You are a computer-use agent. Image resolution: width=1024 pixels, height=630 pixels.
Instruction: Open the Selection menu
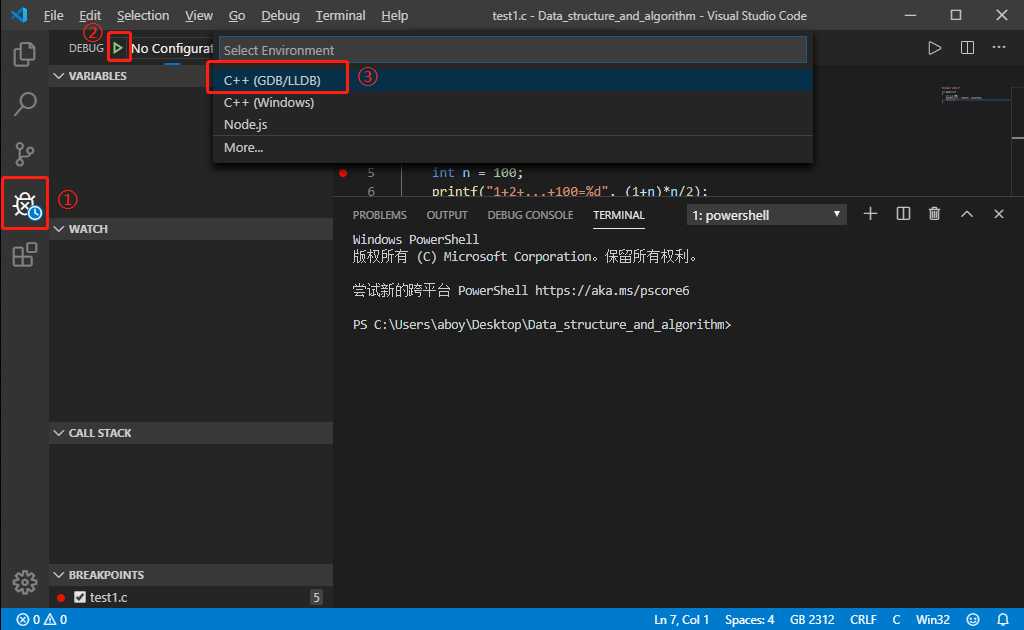142,15
